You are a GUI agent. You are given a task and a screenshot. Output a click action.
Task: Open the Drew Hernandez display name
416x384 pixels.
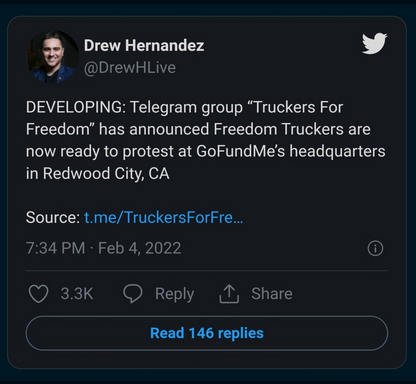point(144,45)
